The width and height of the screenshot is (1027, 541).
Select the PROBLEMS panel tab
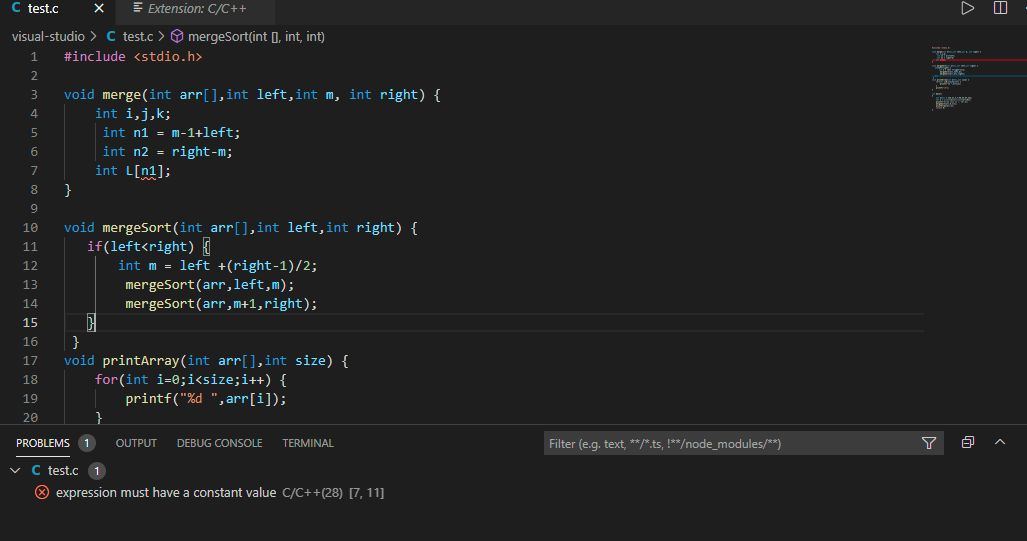(x=43, y=443)
